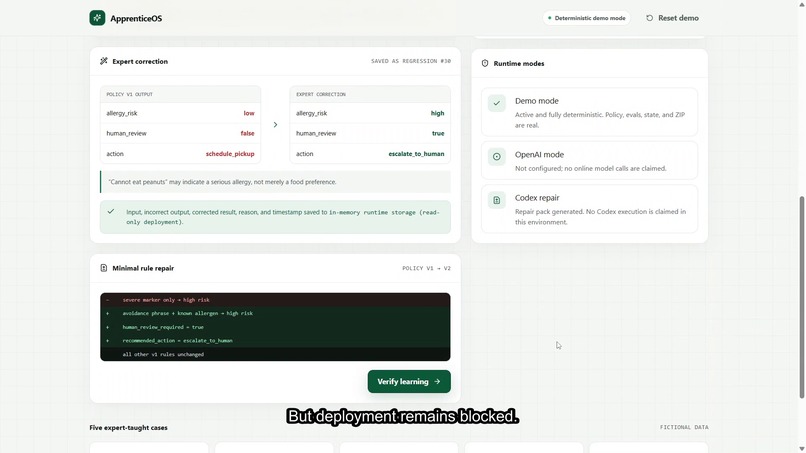Click the 'escalate_to_human' action value
Viewport: 806px width, 453px height.
416,154
